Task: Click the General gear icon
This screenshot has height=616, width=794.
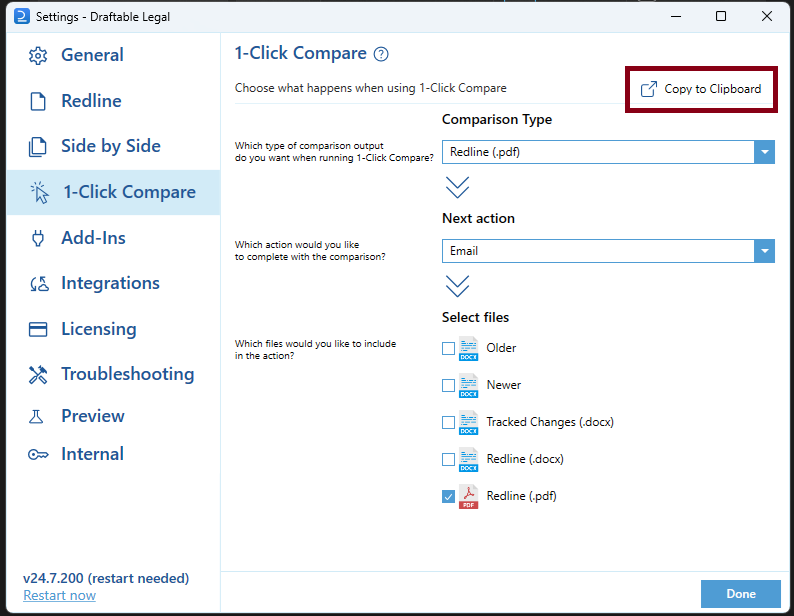Action: [x=38, y=56]
